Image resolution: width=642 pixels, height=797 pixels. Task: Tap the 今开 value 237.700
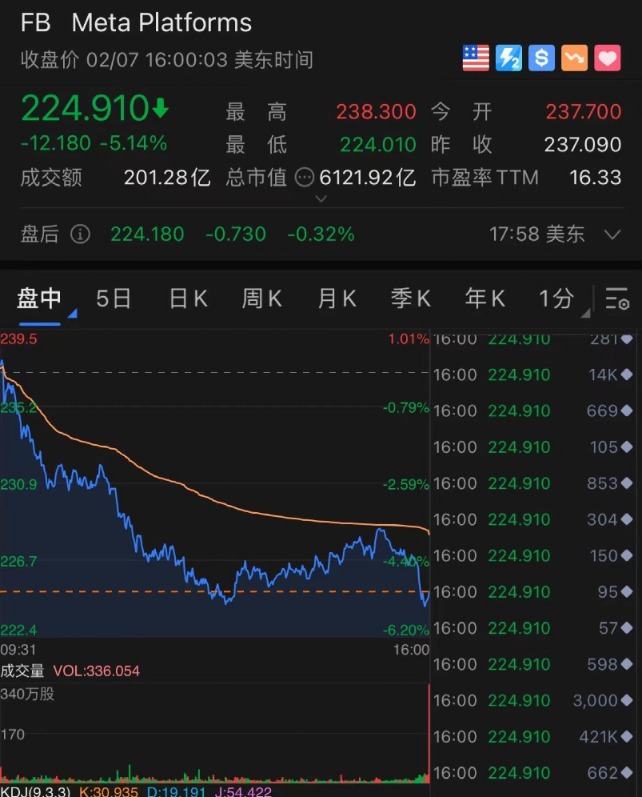tap(584, 112)
